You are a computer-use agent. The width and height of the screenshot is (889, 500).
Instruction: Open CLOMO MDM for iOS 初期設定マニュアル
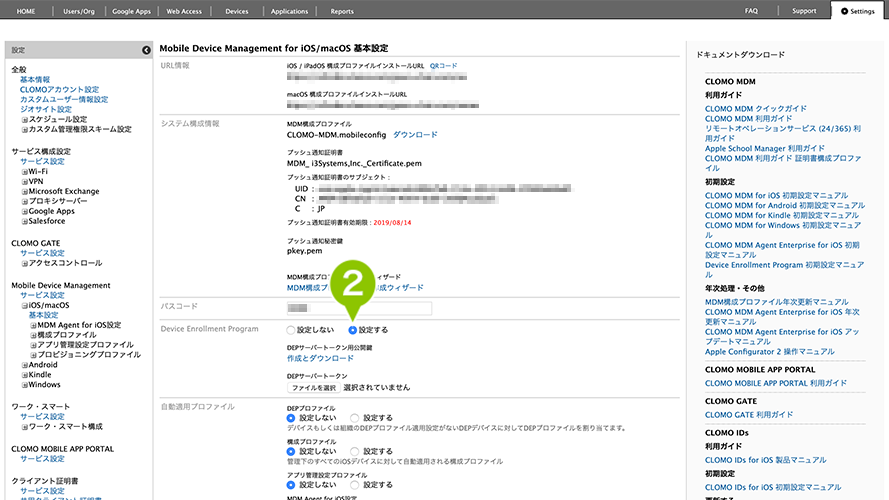777,196
